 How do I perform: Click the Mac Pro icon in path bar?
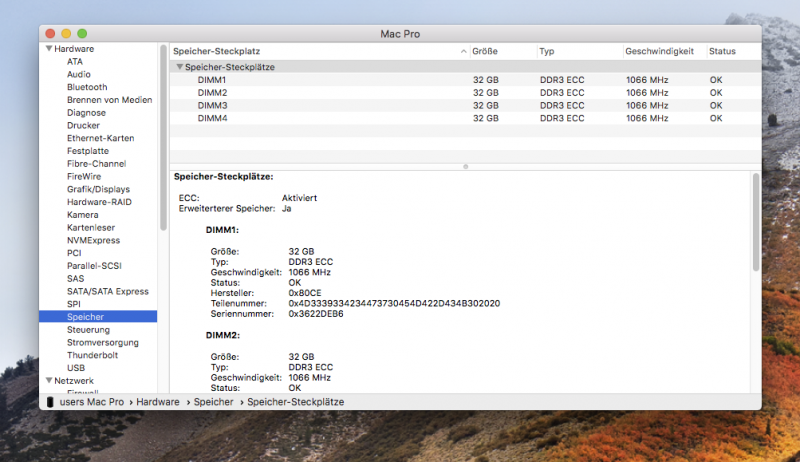pos(50,401)
